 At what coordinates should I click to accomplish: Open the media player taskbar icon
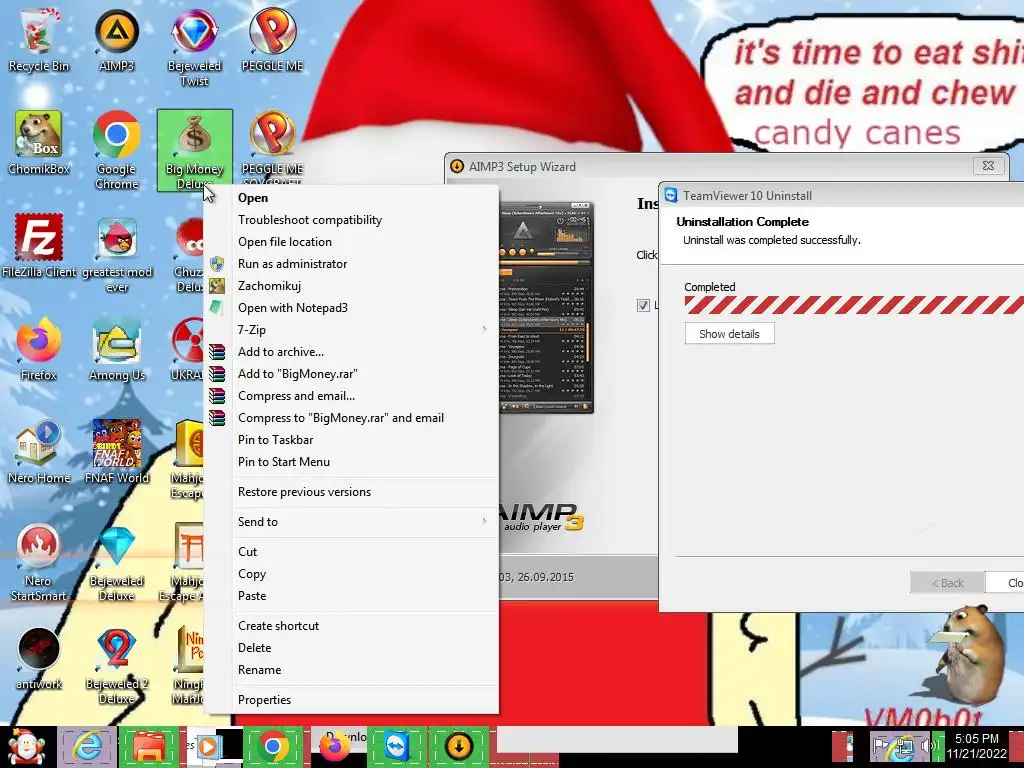(x=209, y=746)
